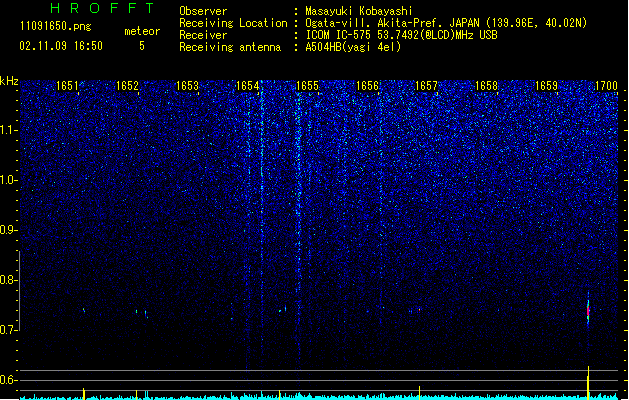Screen dimensions: 629x400
Task: Click the yellow power spike between 1654 and 1655
Action: [x=280, y=395]
